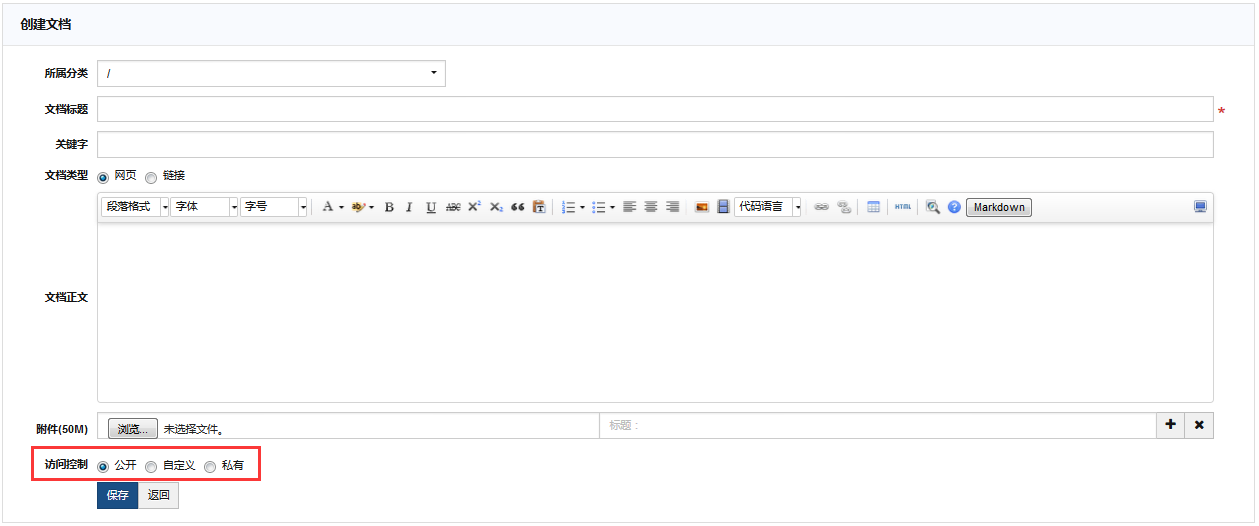Align text to the left
1259x526 pixels.
coord(629,207)
